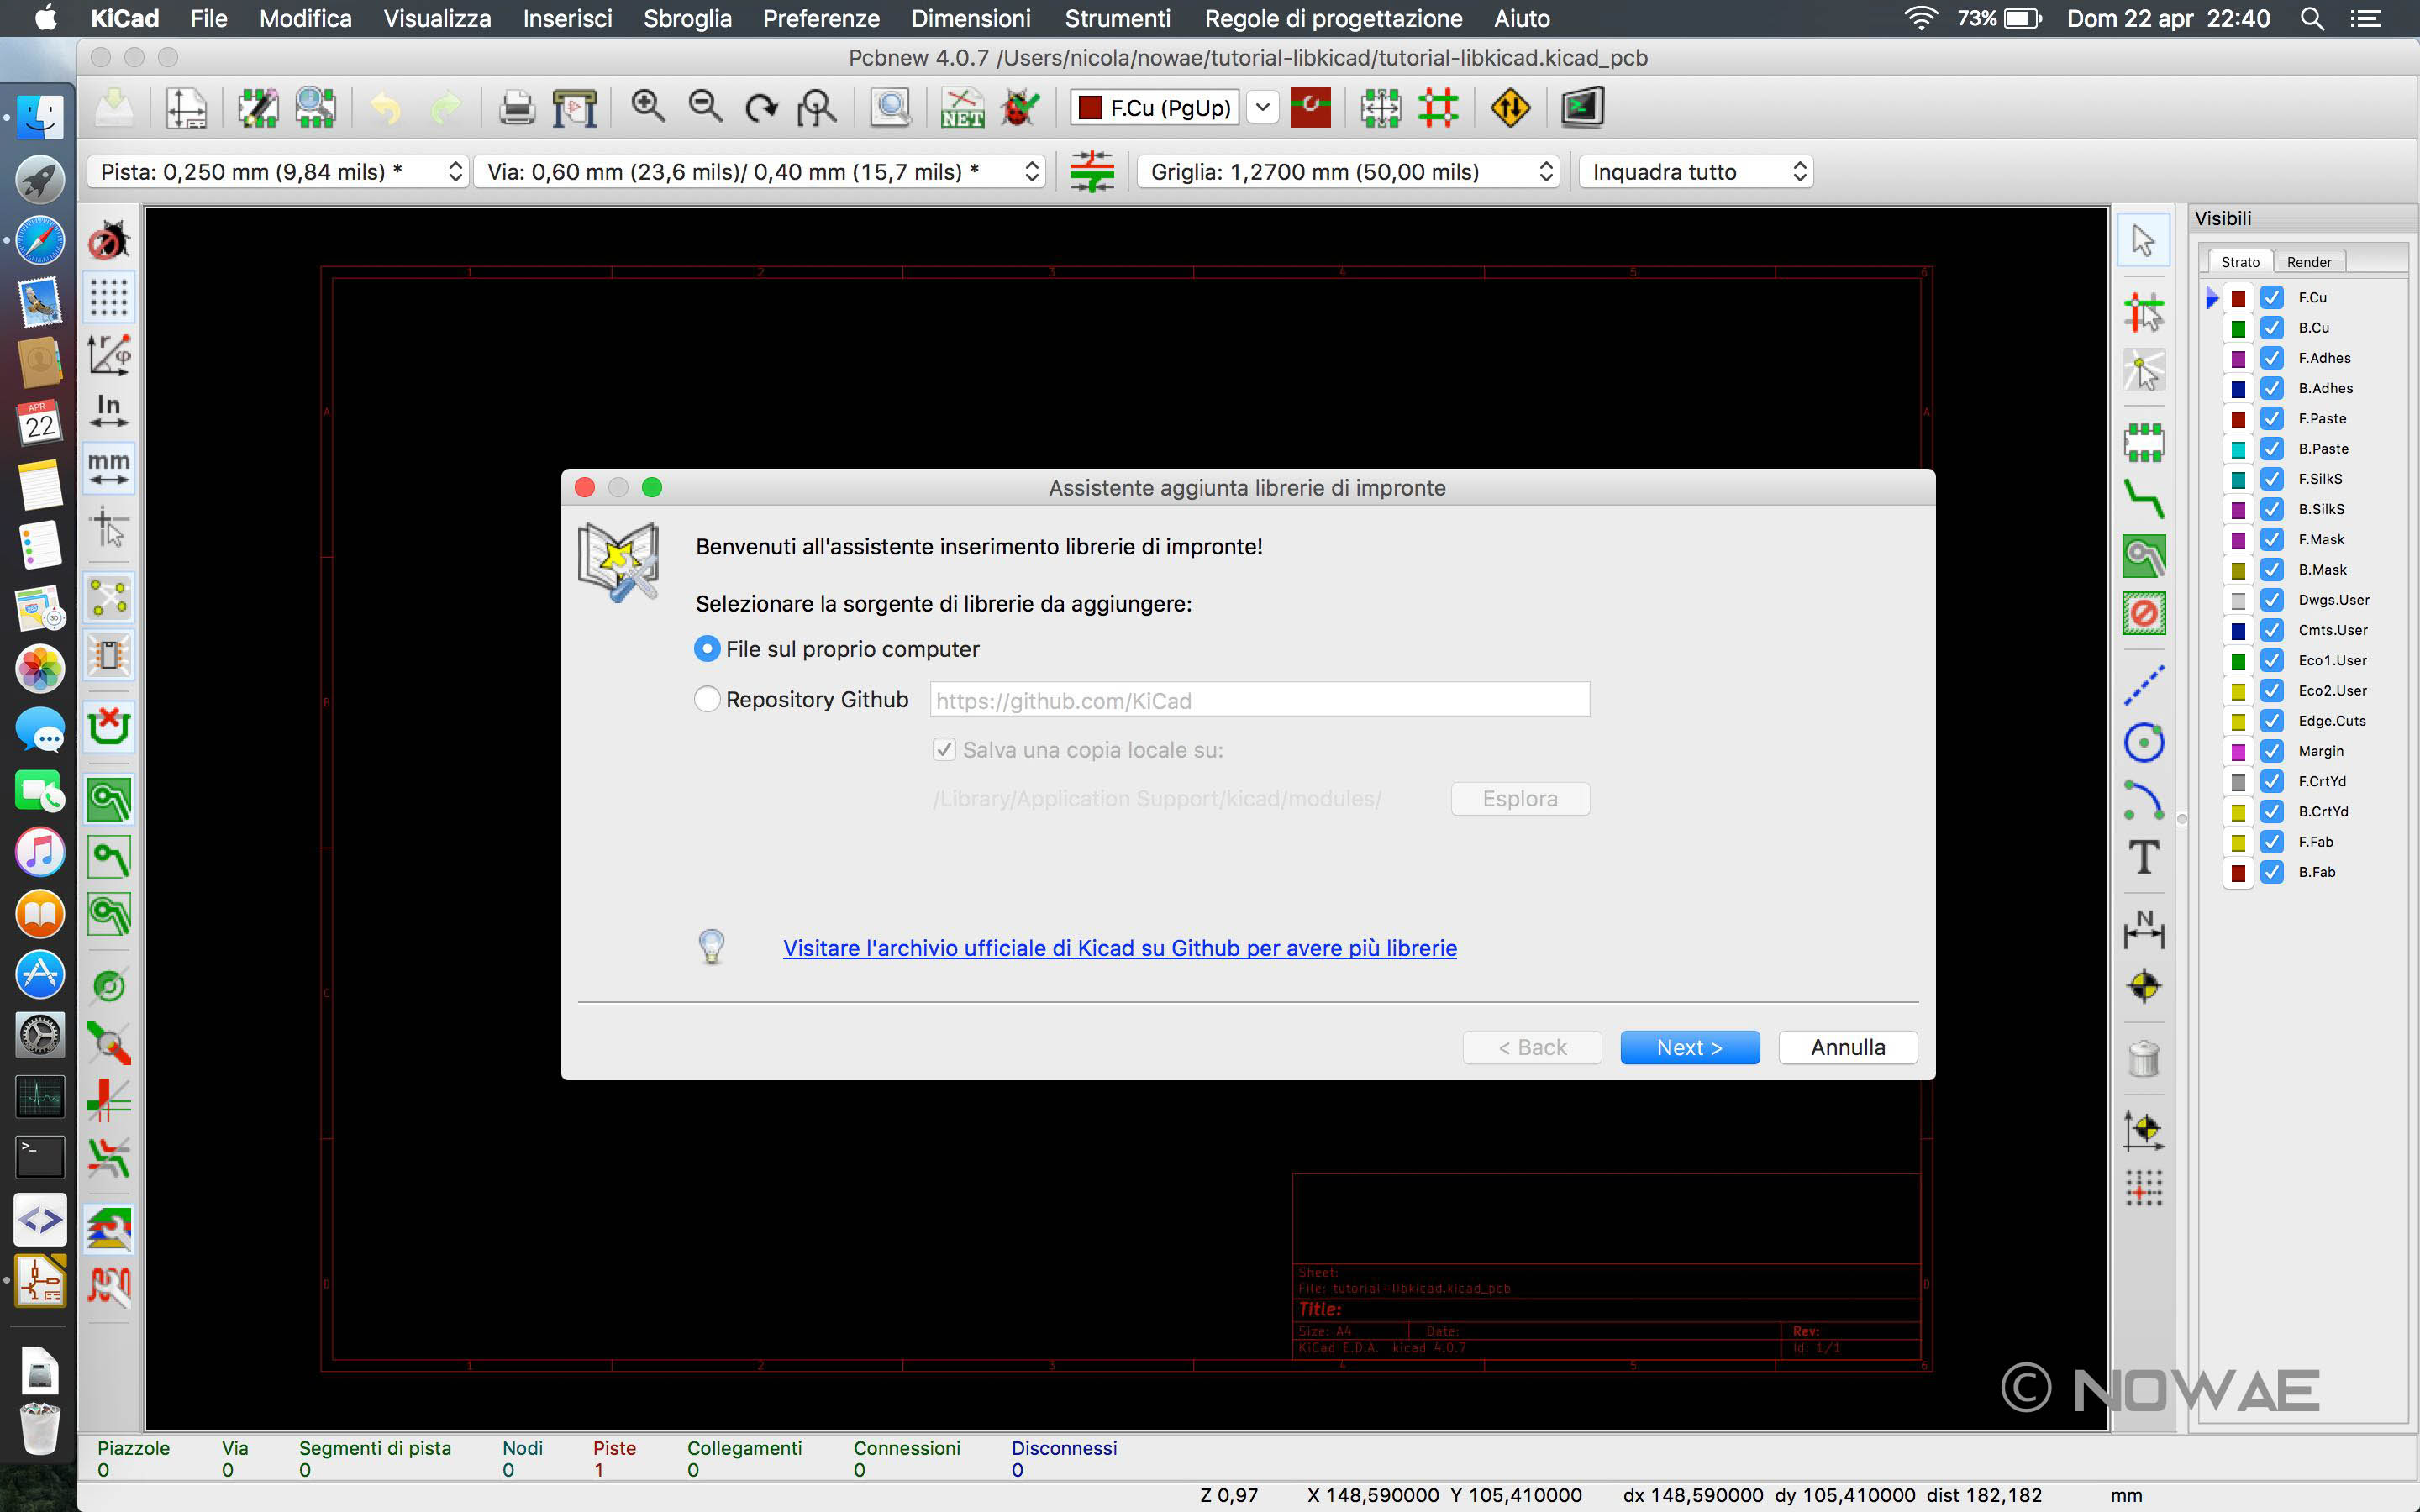Viewport: 2420px width, 1512px height.
Task: Open the Regole di progettazione menu
Action: (1333, 18)
